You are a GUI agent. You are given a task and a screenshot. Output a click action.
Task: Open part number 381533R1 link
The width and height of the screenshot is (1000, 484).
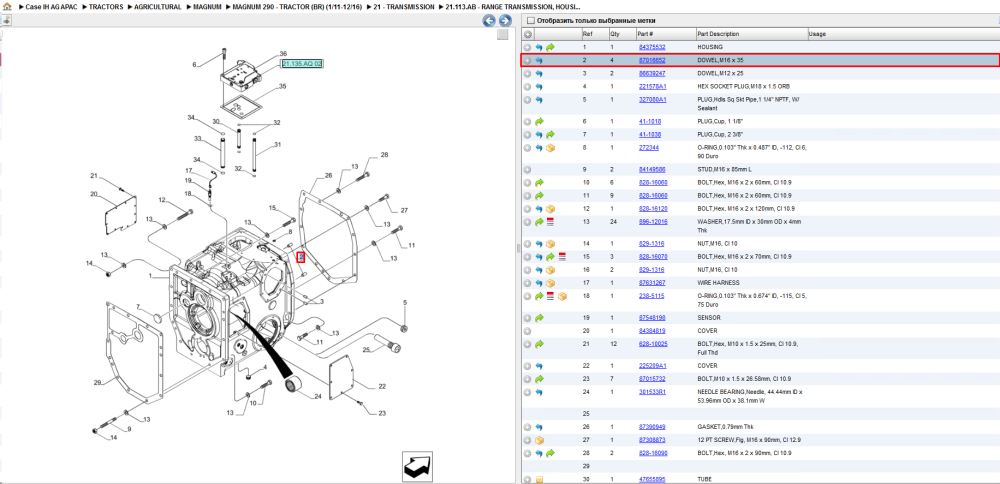click(x=652, y=392)
